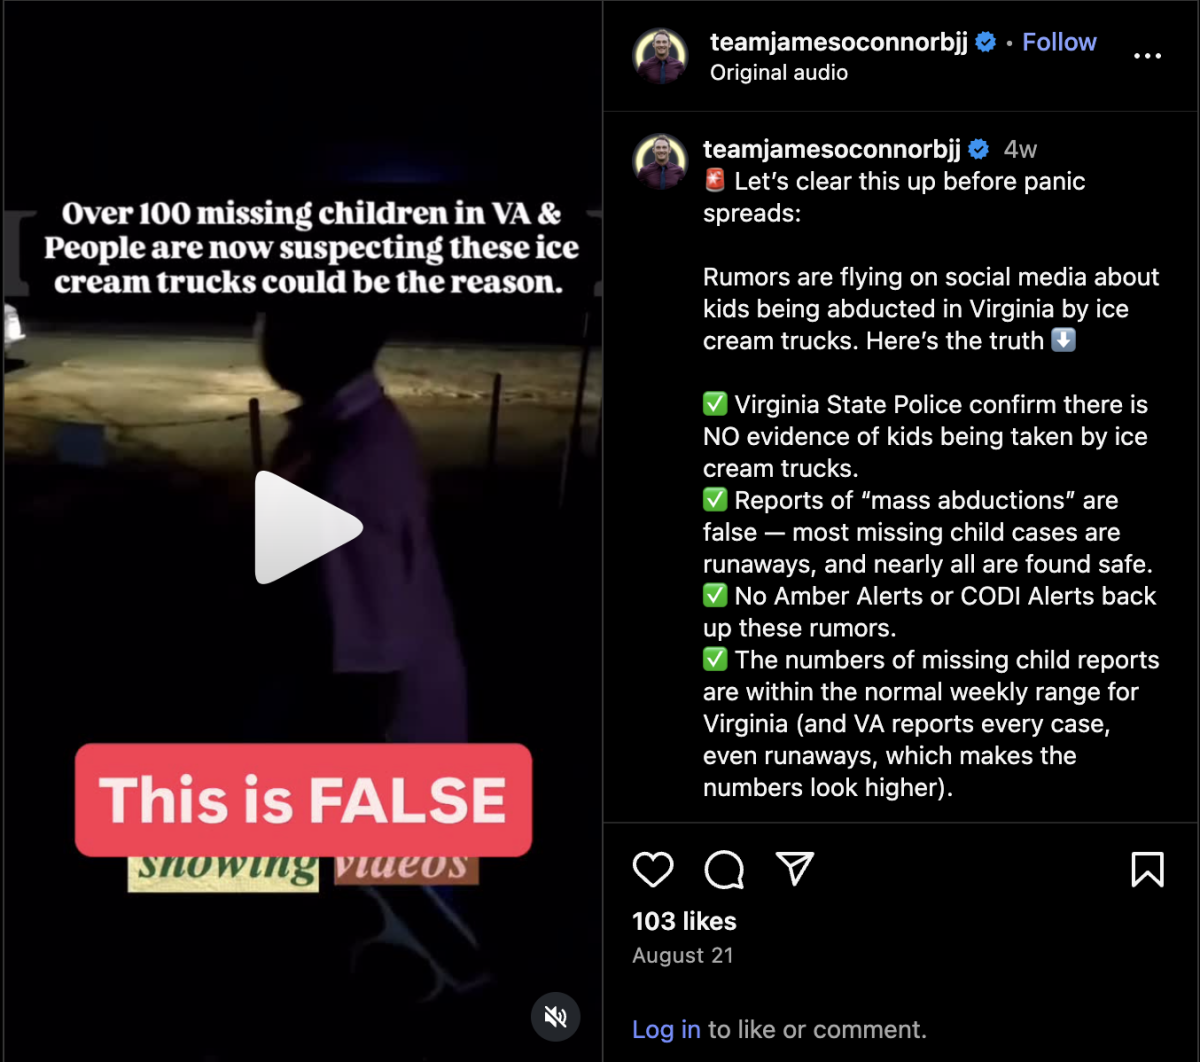Share post via paper plane icon
The height and width of the screenshot is (1062, 1200).
tap(795, 869)
